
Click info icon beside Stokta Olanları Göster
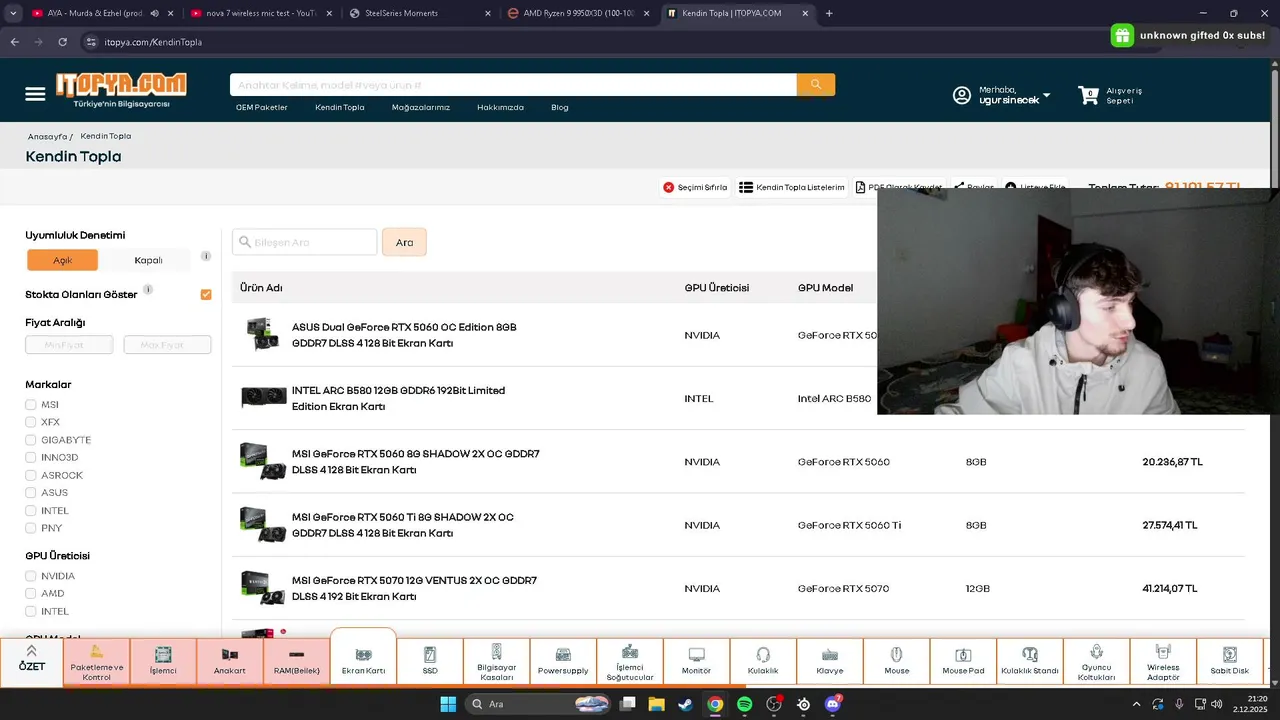coord(148,290)
